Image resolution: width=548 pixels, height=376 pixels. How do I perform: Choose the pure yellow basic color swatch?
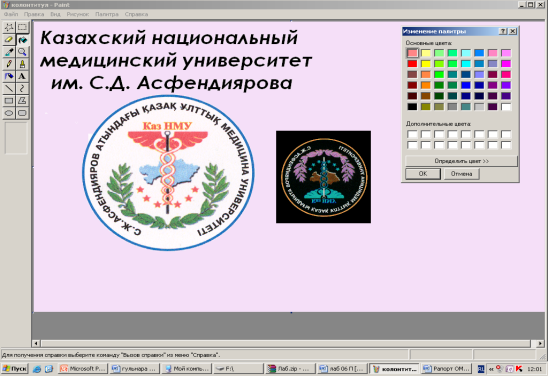click(426, 64)
